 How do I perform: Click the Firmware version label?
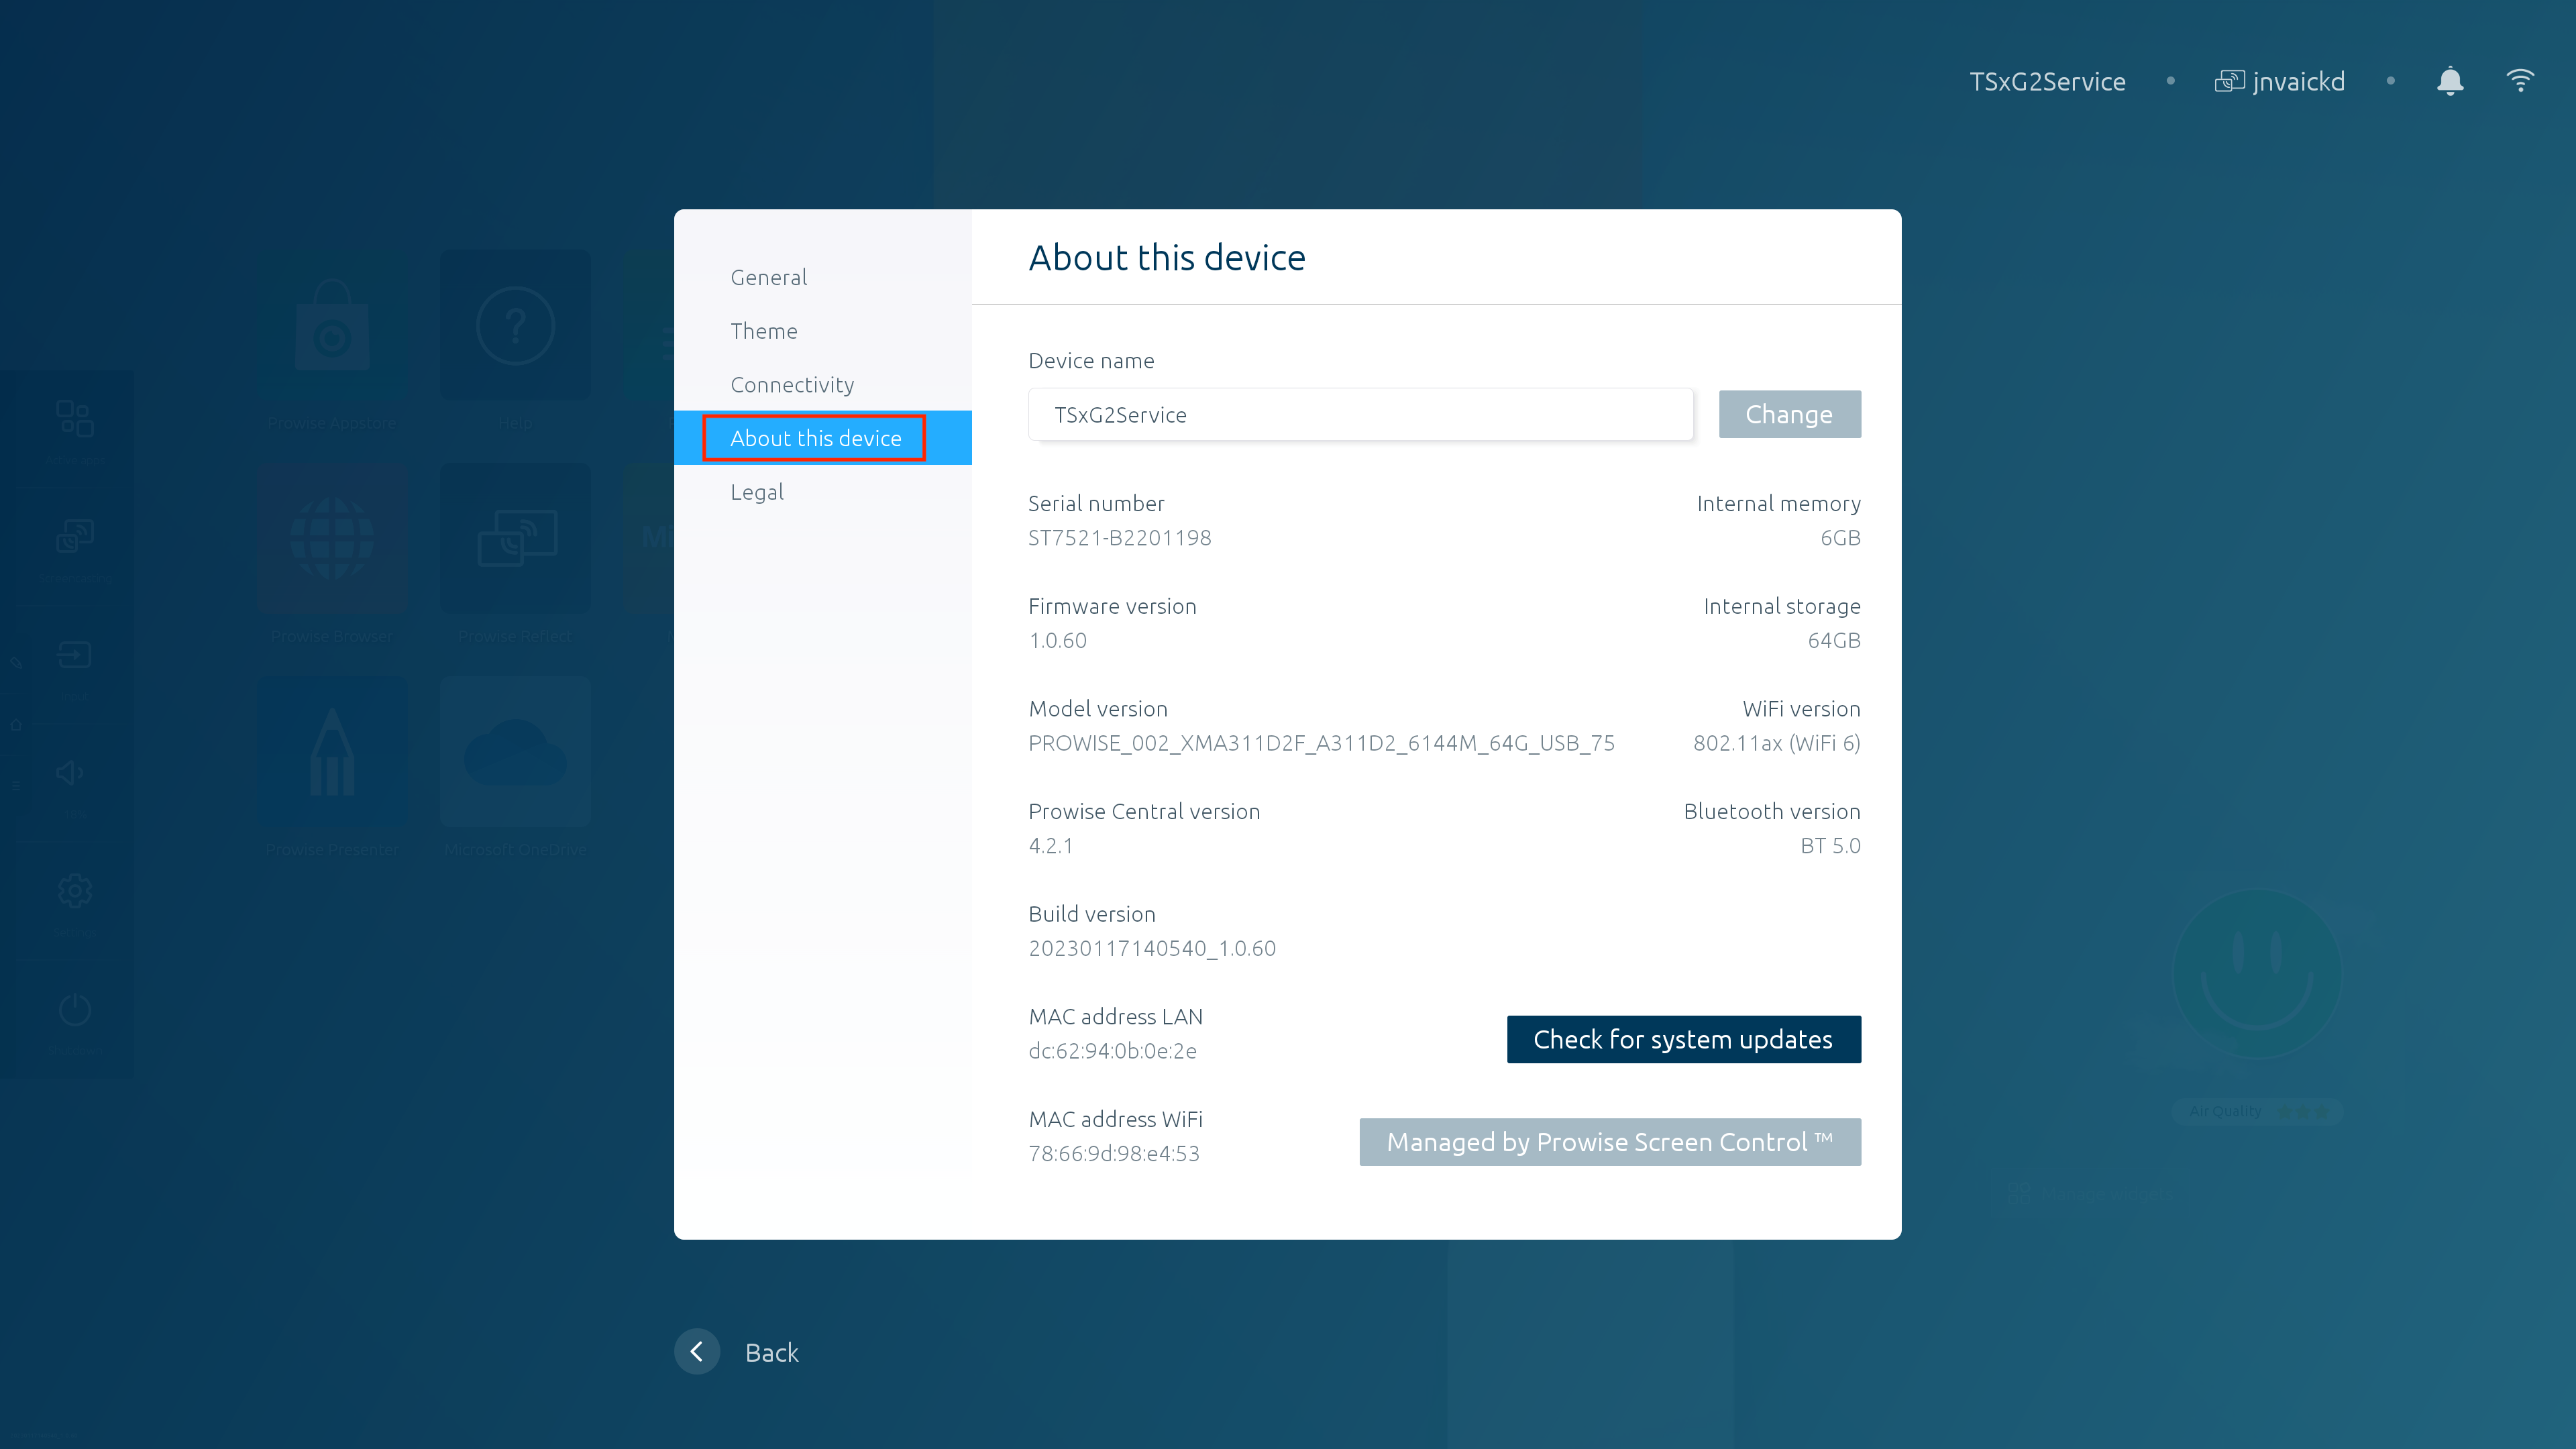click(1112, 606)
